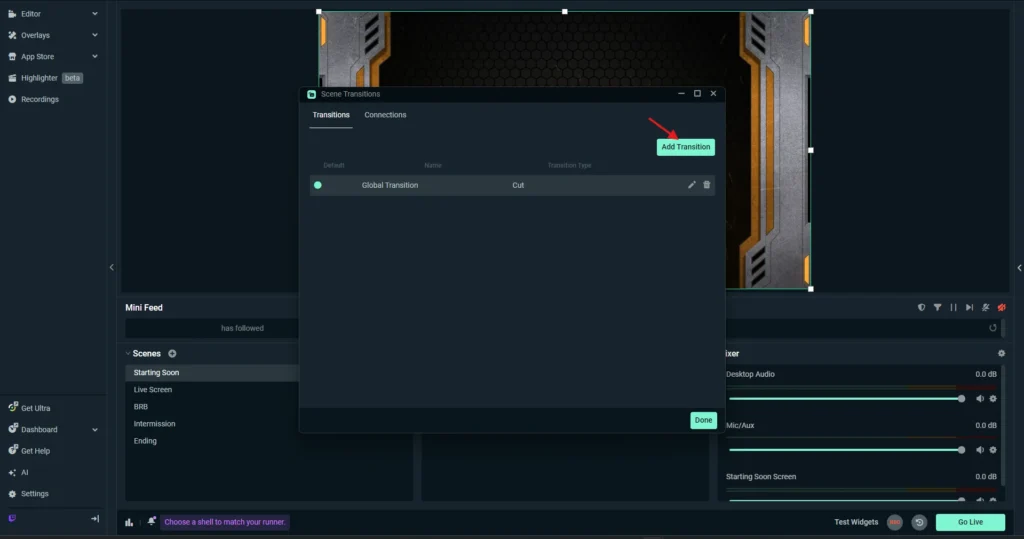Viewport: 1024px width, 539px height.
Task: Open the audio mixer settings gear
Action: pyautogui.click(x=1001, y=354)
